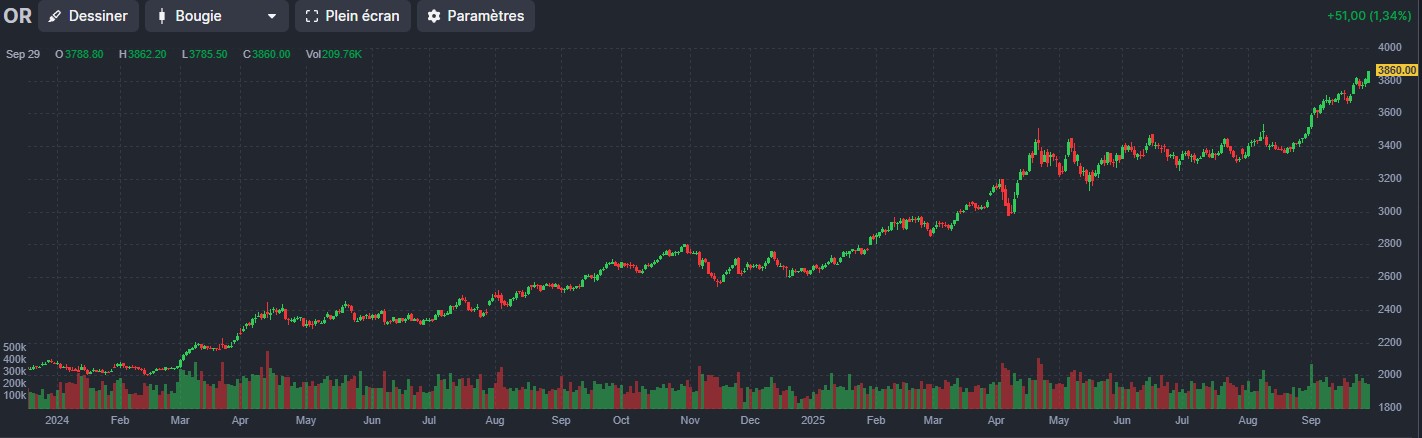Image resolution: width=1422 pixels, height=438 pixels.
Task: Click the OR symbol title
Action: (x=17, y=16)
